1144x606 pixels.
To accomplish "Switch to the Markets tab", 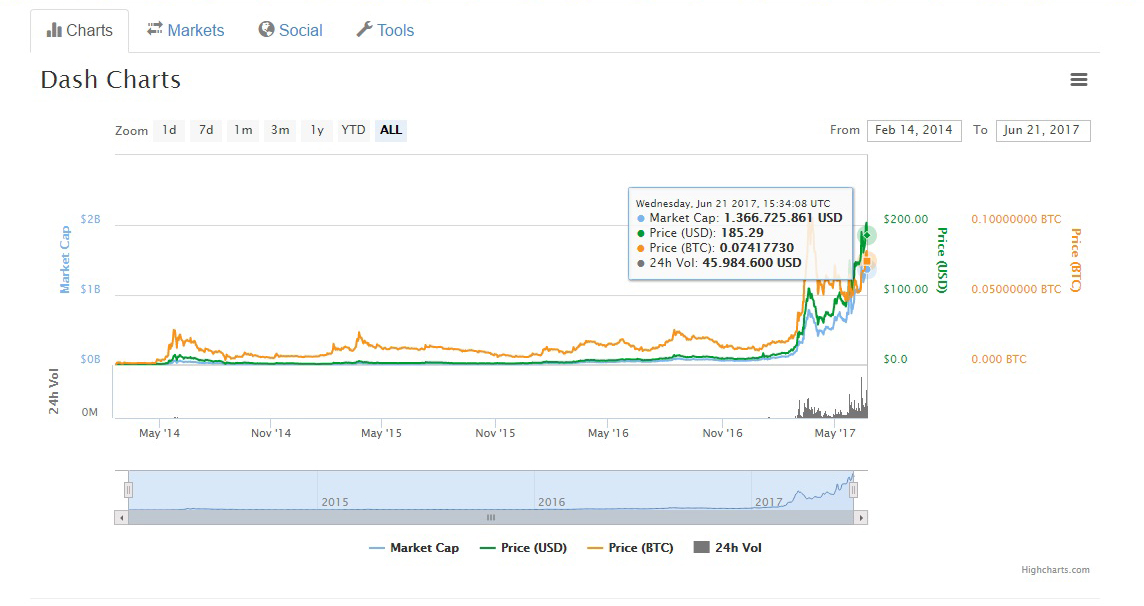I will click(185, 30).
